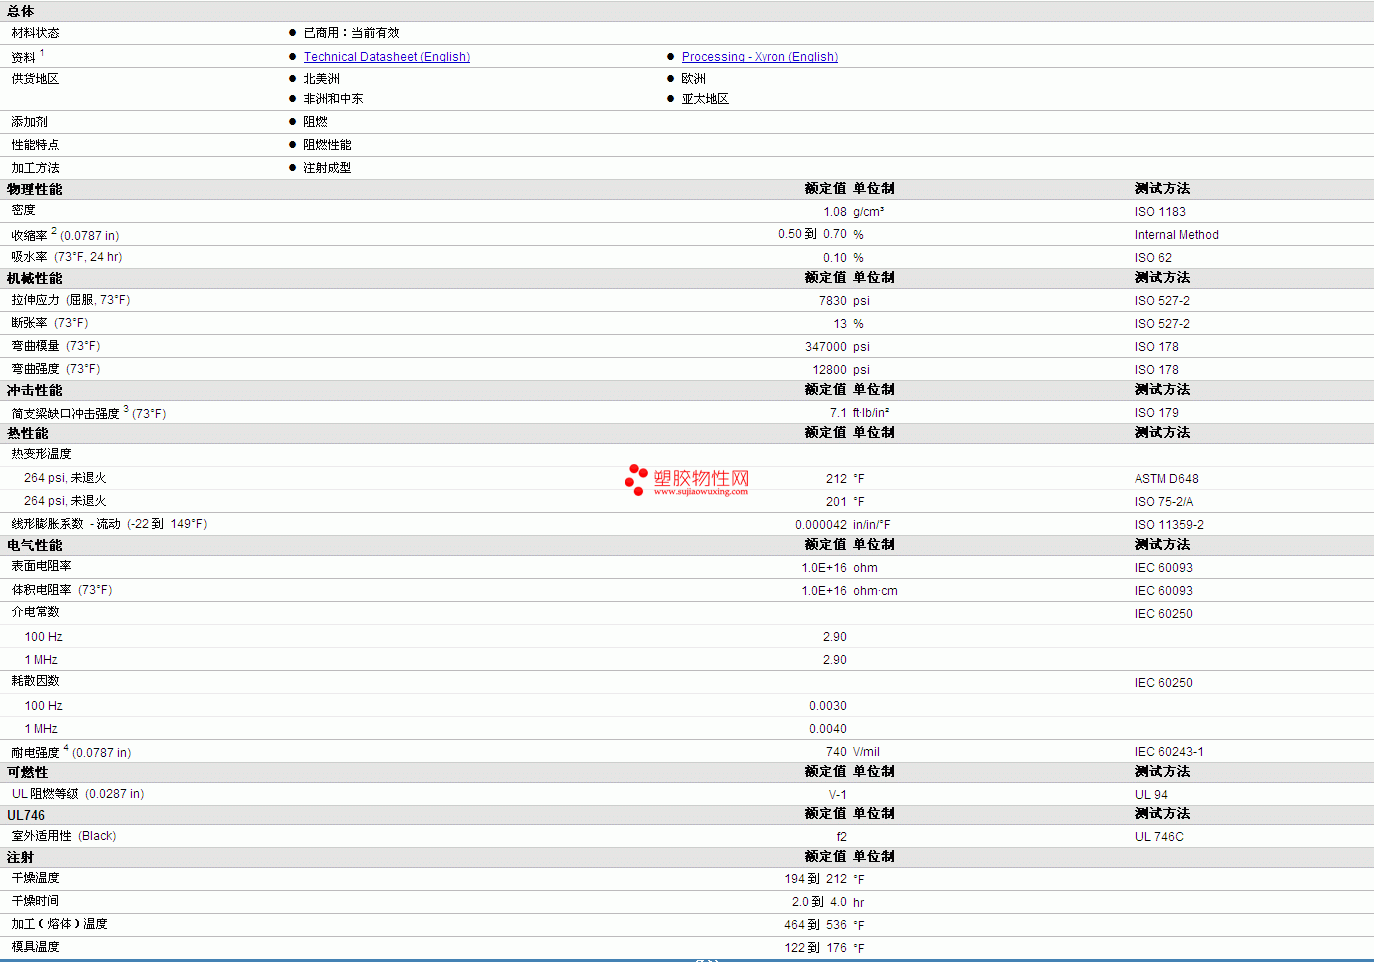
Task: Click the 简支梁缺口冲击强度 row label
Action: (88, 413)
